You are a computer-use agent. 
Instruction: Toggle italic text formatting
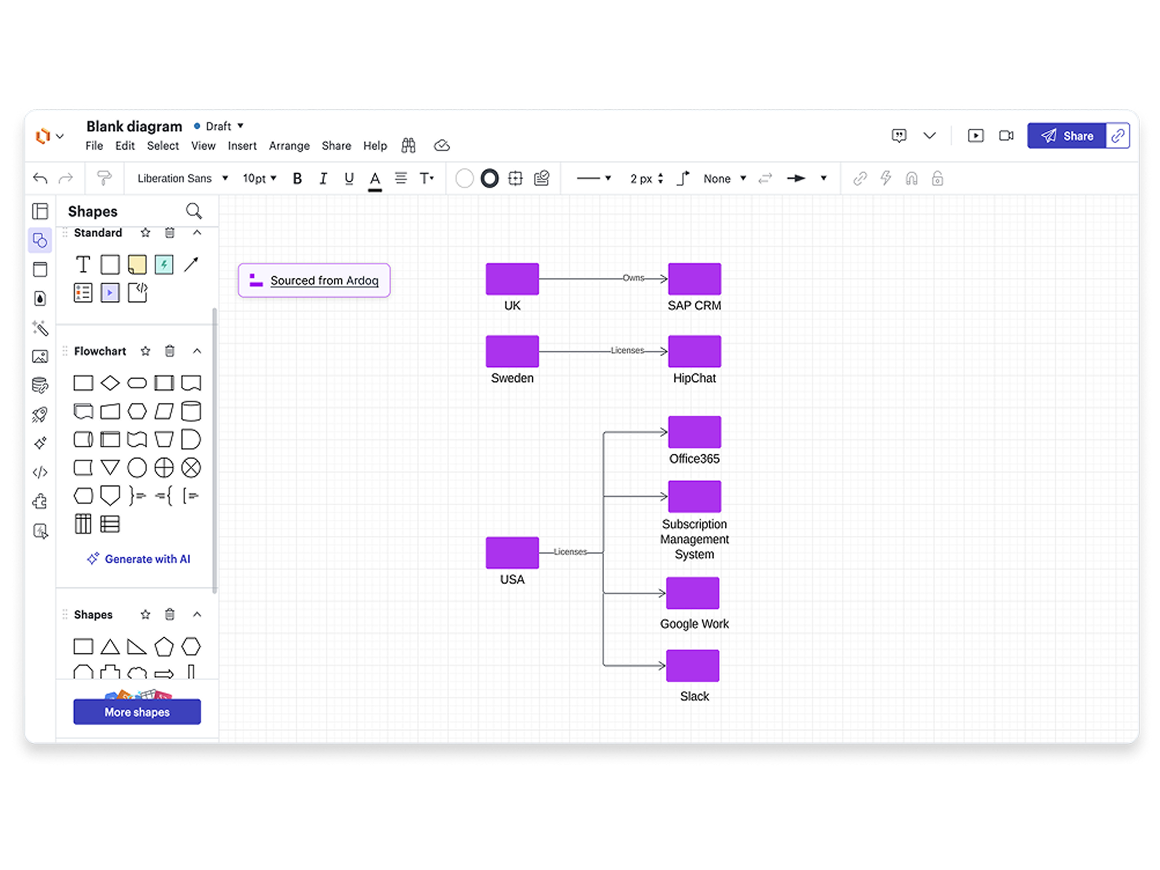pos(323,178)
